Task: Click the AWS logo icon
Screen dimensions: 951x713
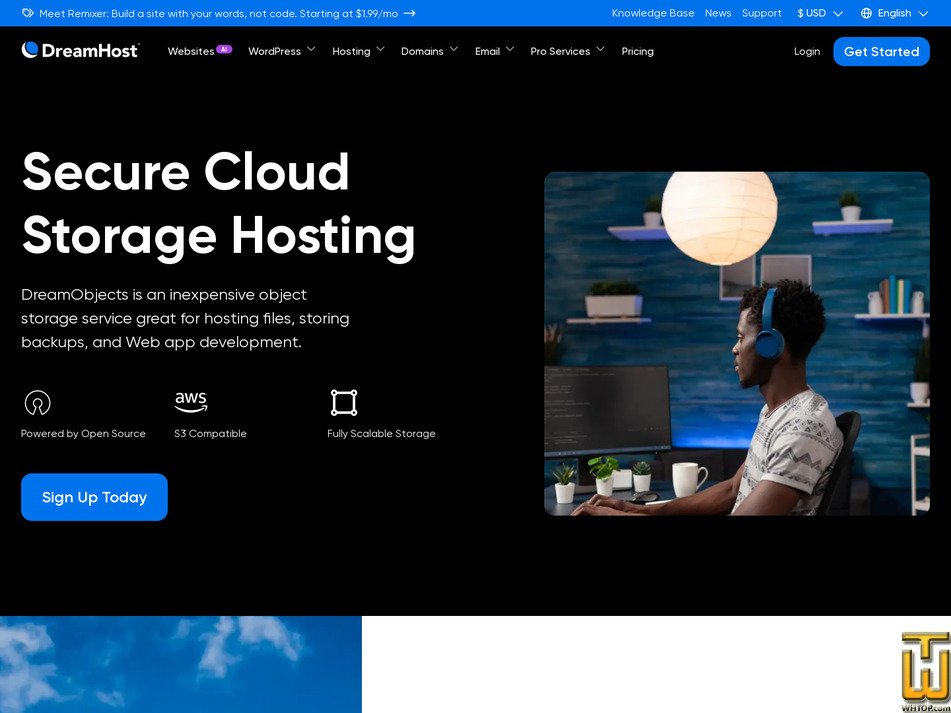Action: point(191,402)
